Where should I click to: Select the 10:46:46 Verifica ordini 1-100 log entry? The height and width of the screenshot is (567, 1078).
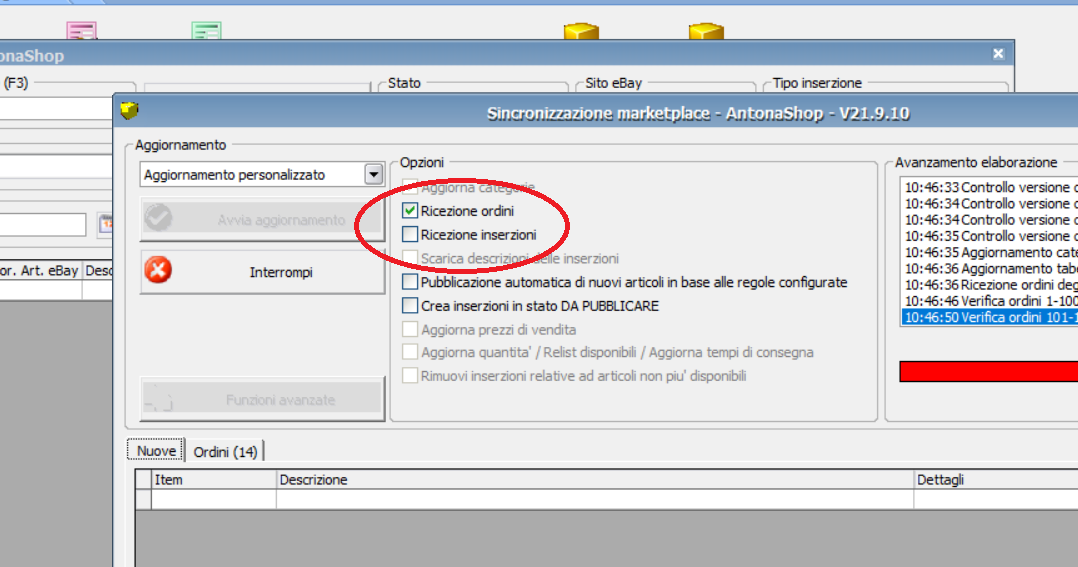(x=990, y=301)
